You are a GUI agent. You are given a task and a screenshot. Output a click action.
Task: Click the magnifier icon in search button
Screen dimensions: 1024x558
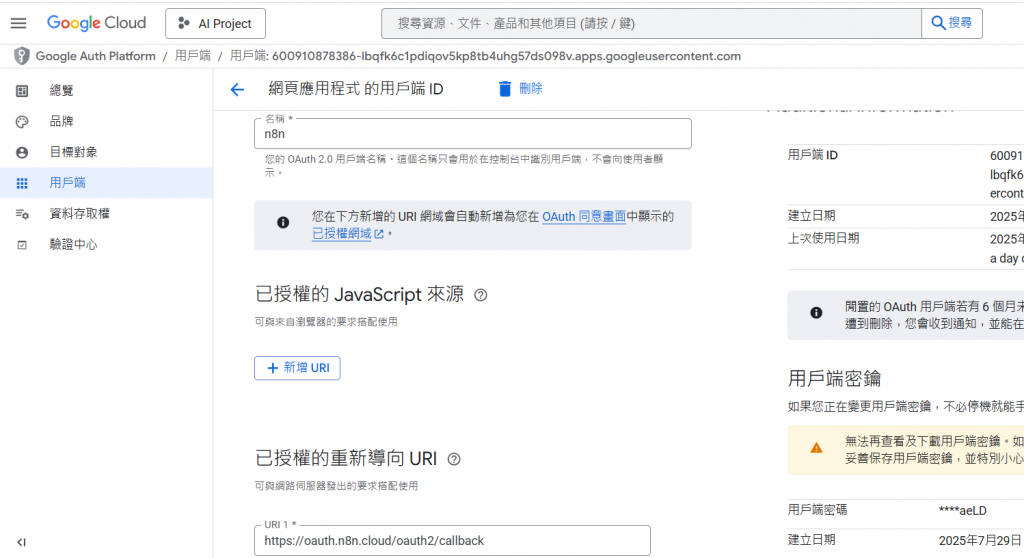tap(938, 23)
